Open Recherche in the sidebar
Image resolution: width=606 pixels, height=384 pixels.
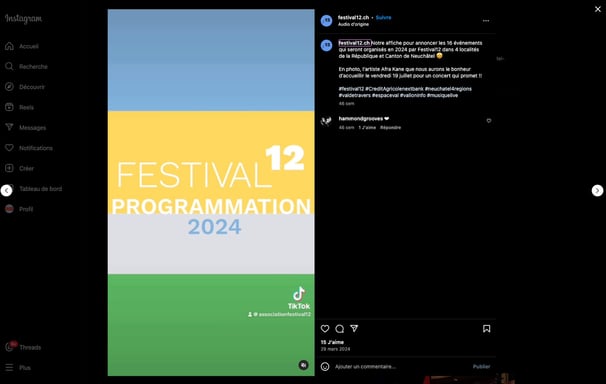[x=26, y=66]
